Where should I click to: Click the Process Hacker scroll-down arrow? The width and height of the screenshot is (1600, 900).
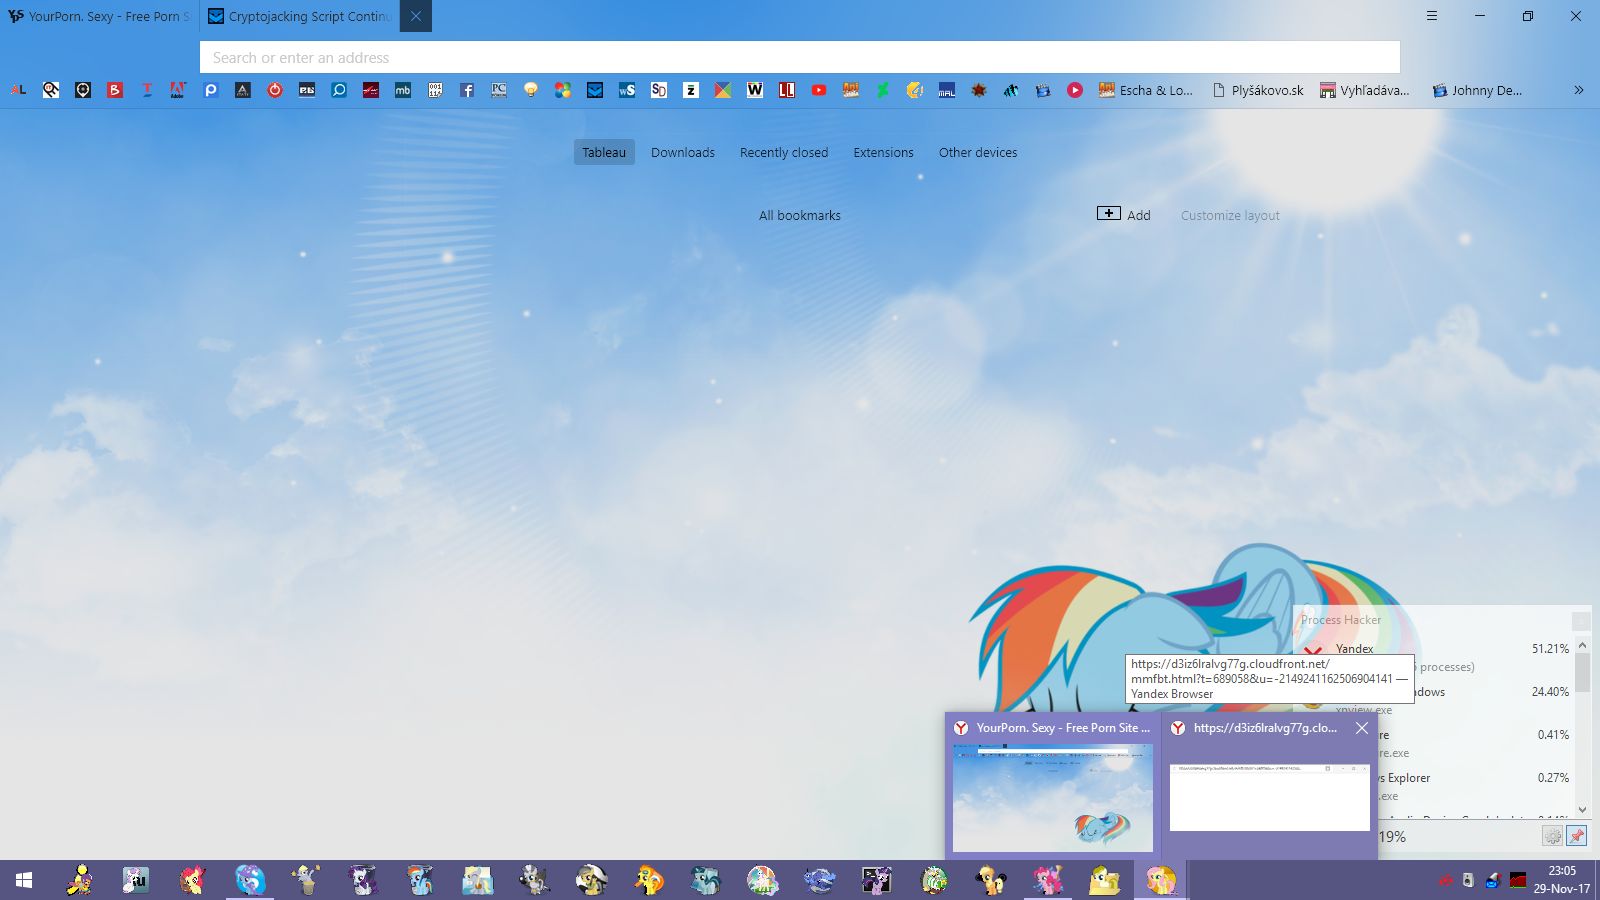(x=1582, y=810)
